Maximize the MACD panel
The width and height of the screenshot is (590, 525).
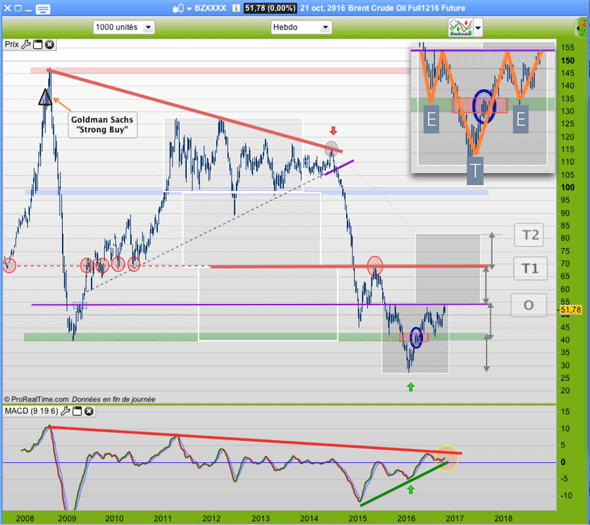pyautogui.click(x=77, y=411)
